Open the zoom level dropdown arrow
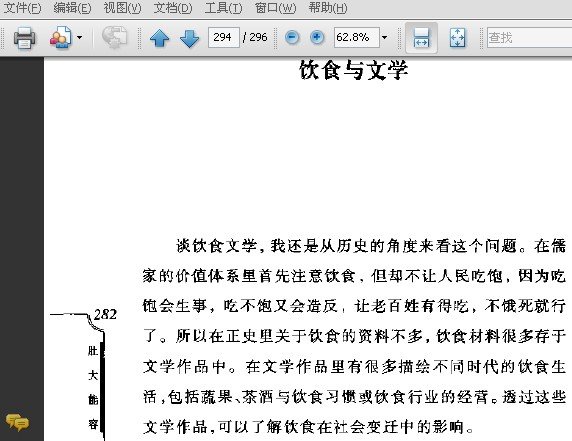The height and width of the screenshot is (441, 572). click(384, 37)
